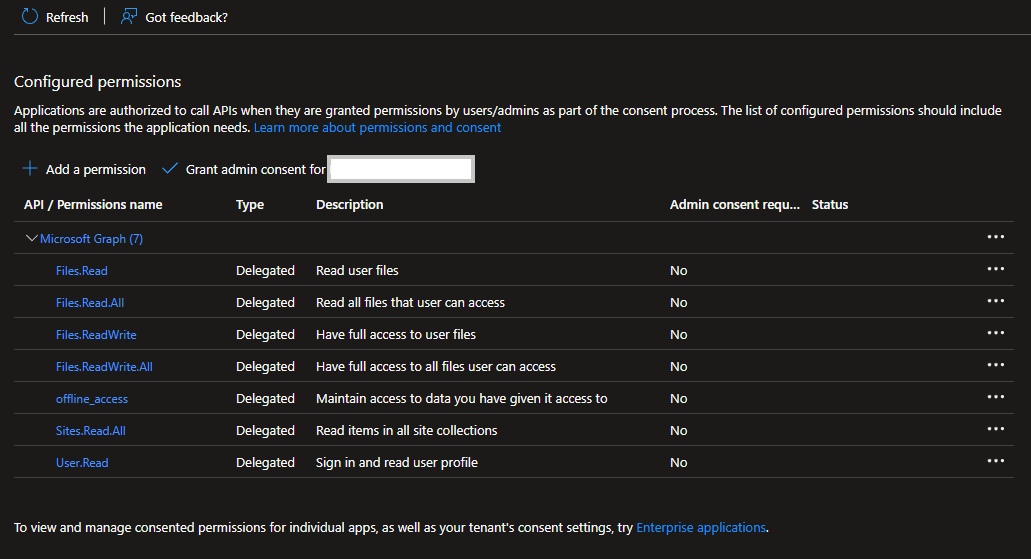Click the Refresh circular arrow icon
The width and height of the screenshot is (1031, 559).
(30, 16)
